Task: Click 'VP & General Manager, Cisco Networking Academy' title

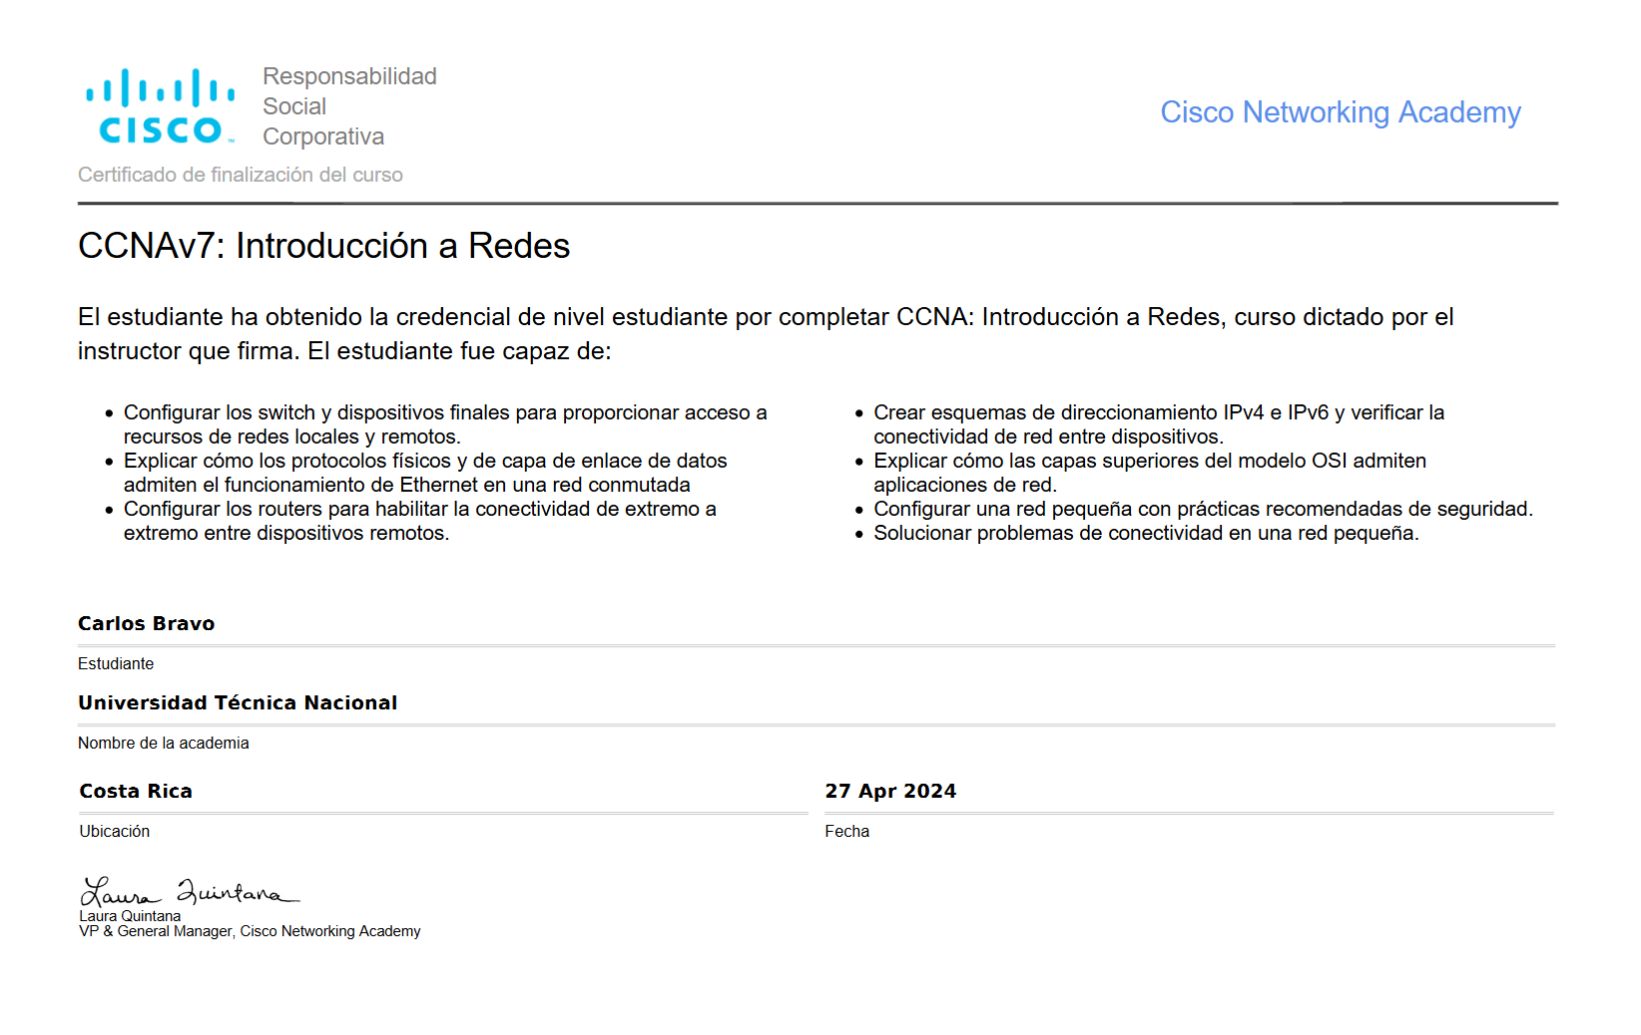Action: 250,931
